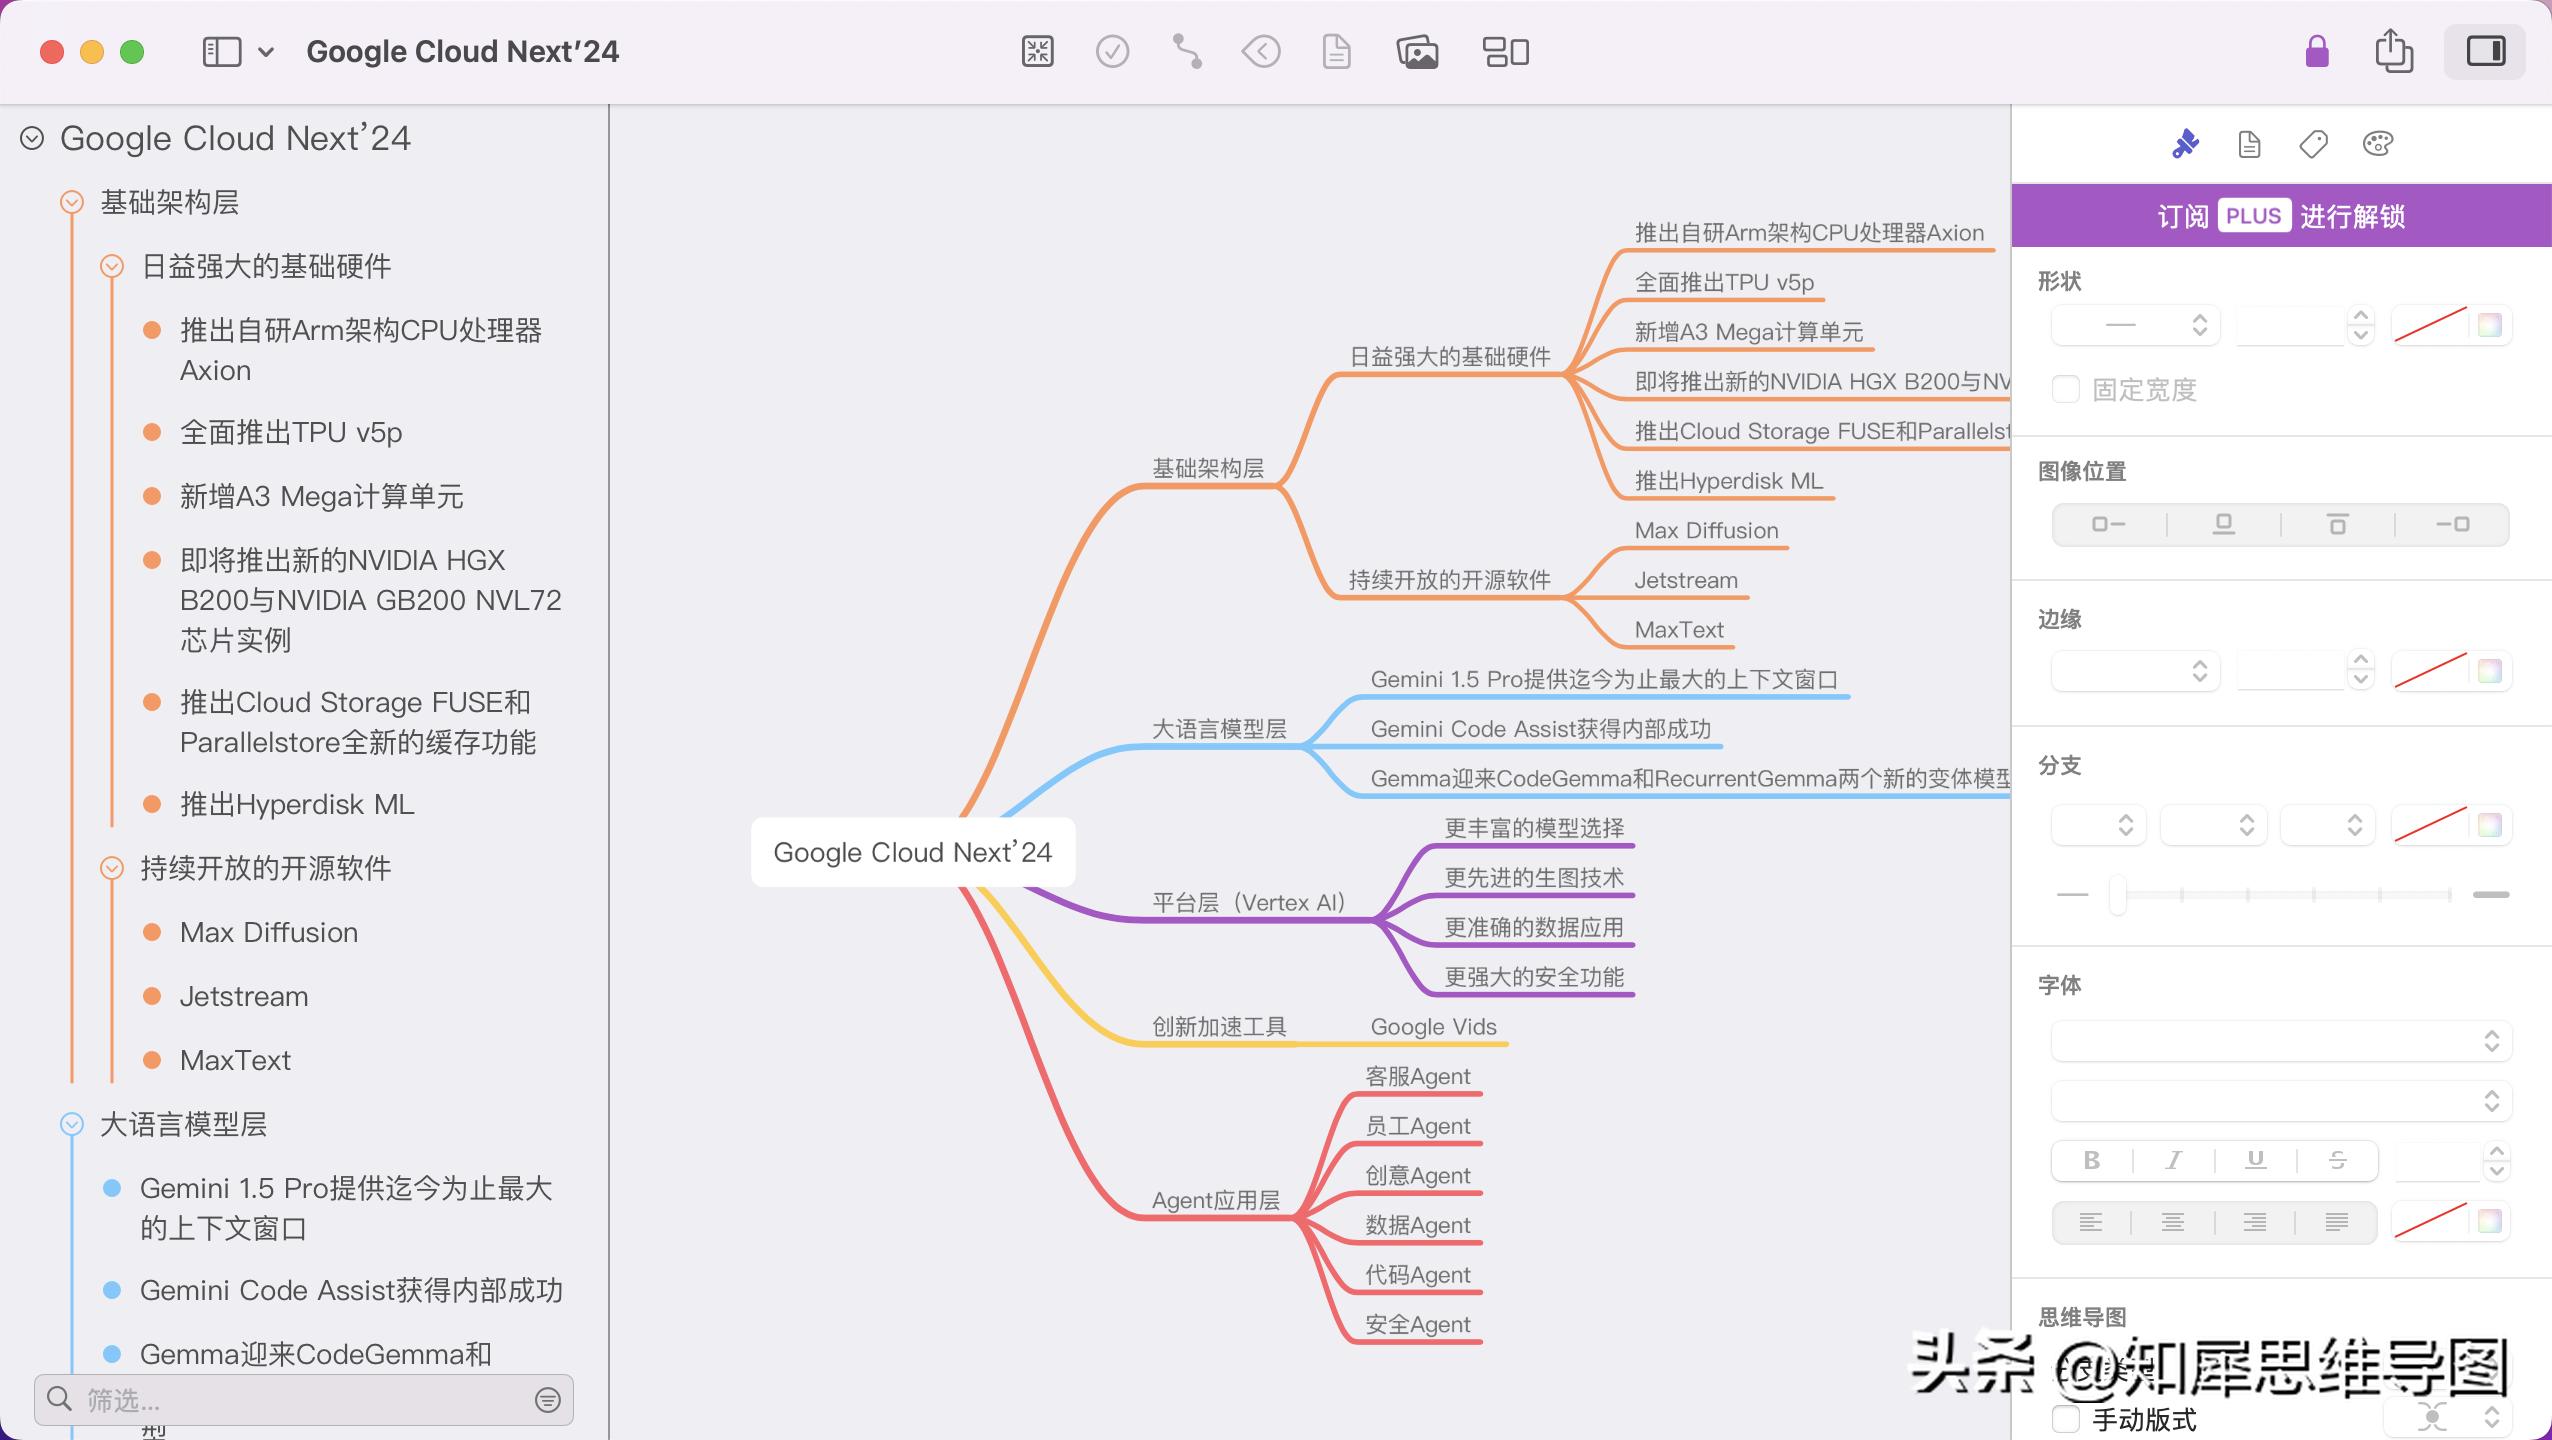Select the Google Vids node on canvas
The height and width of the screenshot is (1440, 2552).
[1433, 1026]
